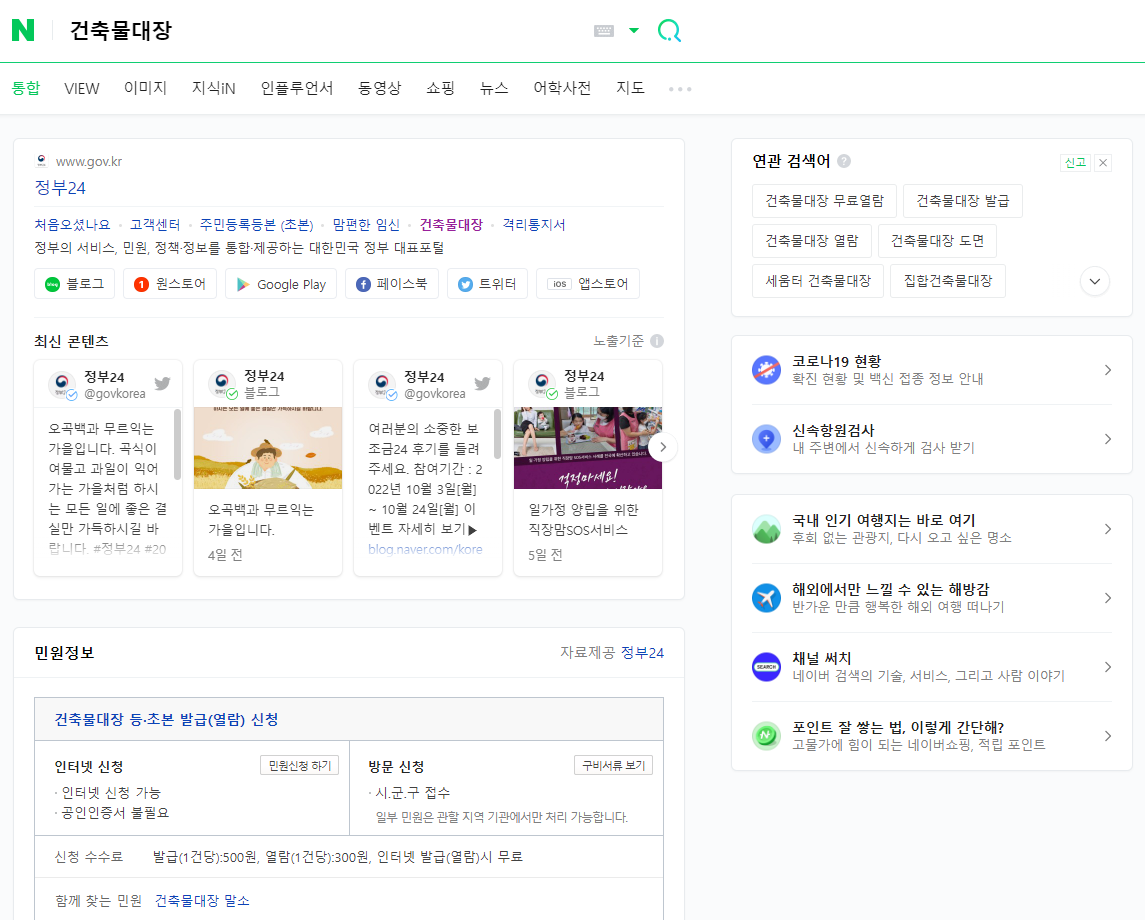Open the 격리통지서 link
The width and height of the screenshot is (1145, 920).
click(534, 225)
